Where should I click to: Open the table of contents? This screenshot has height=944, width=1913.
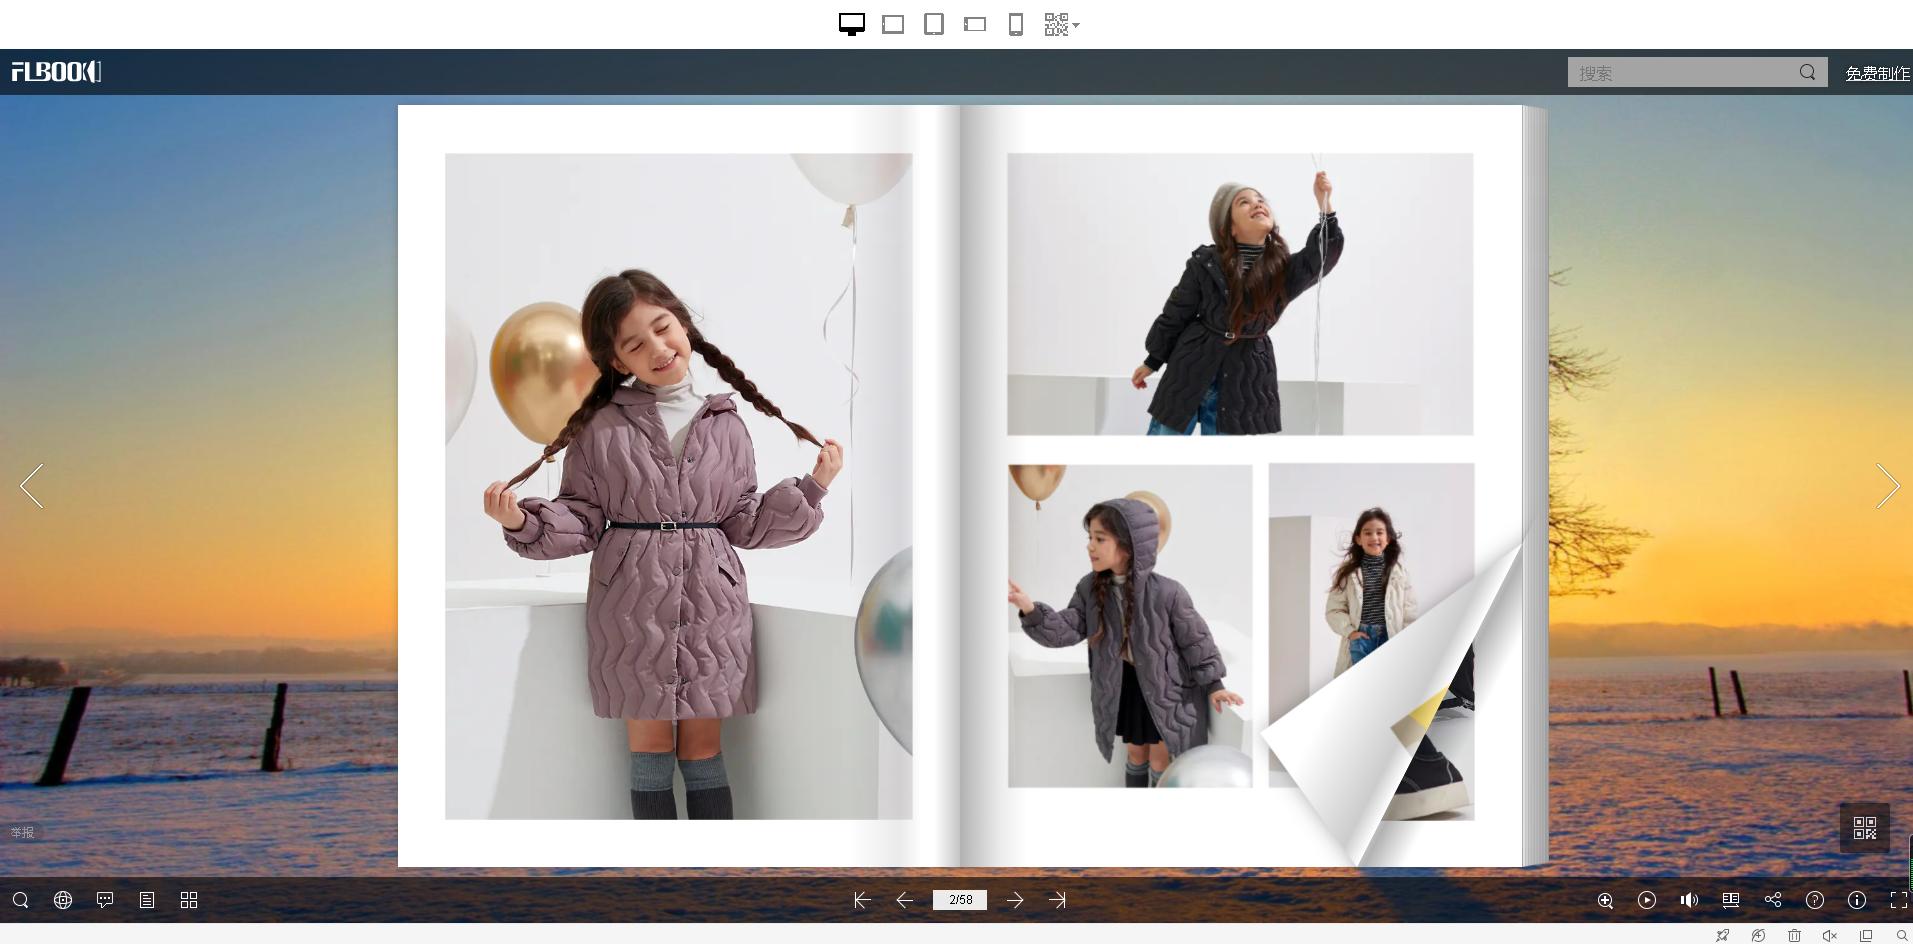[x=146, y=900]
